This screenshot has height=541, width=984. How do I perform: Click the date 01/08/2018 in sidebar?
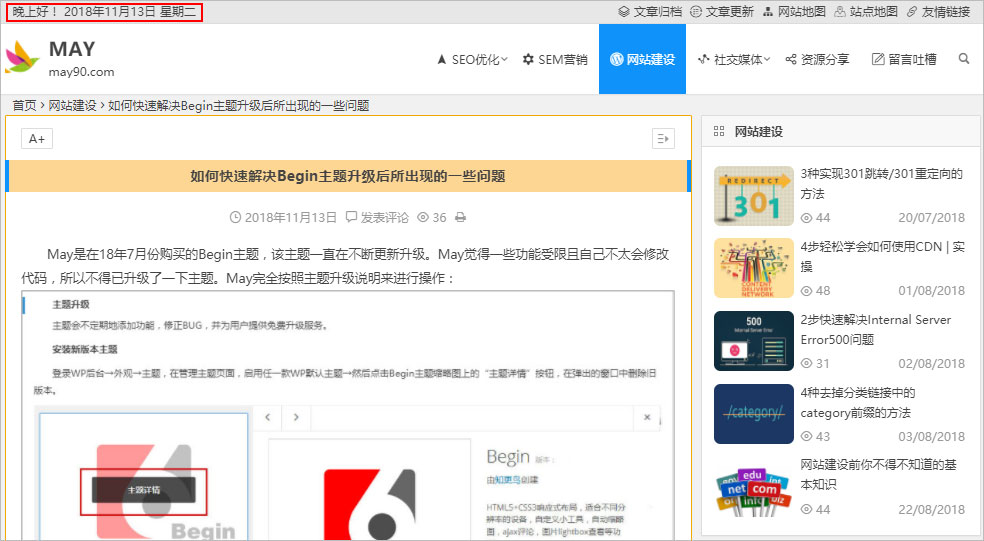[x=931, y=291]
